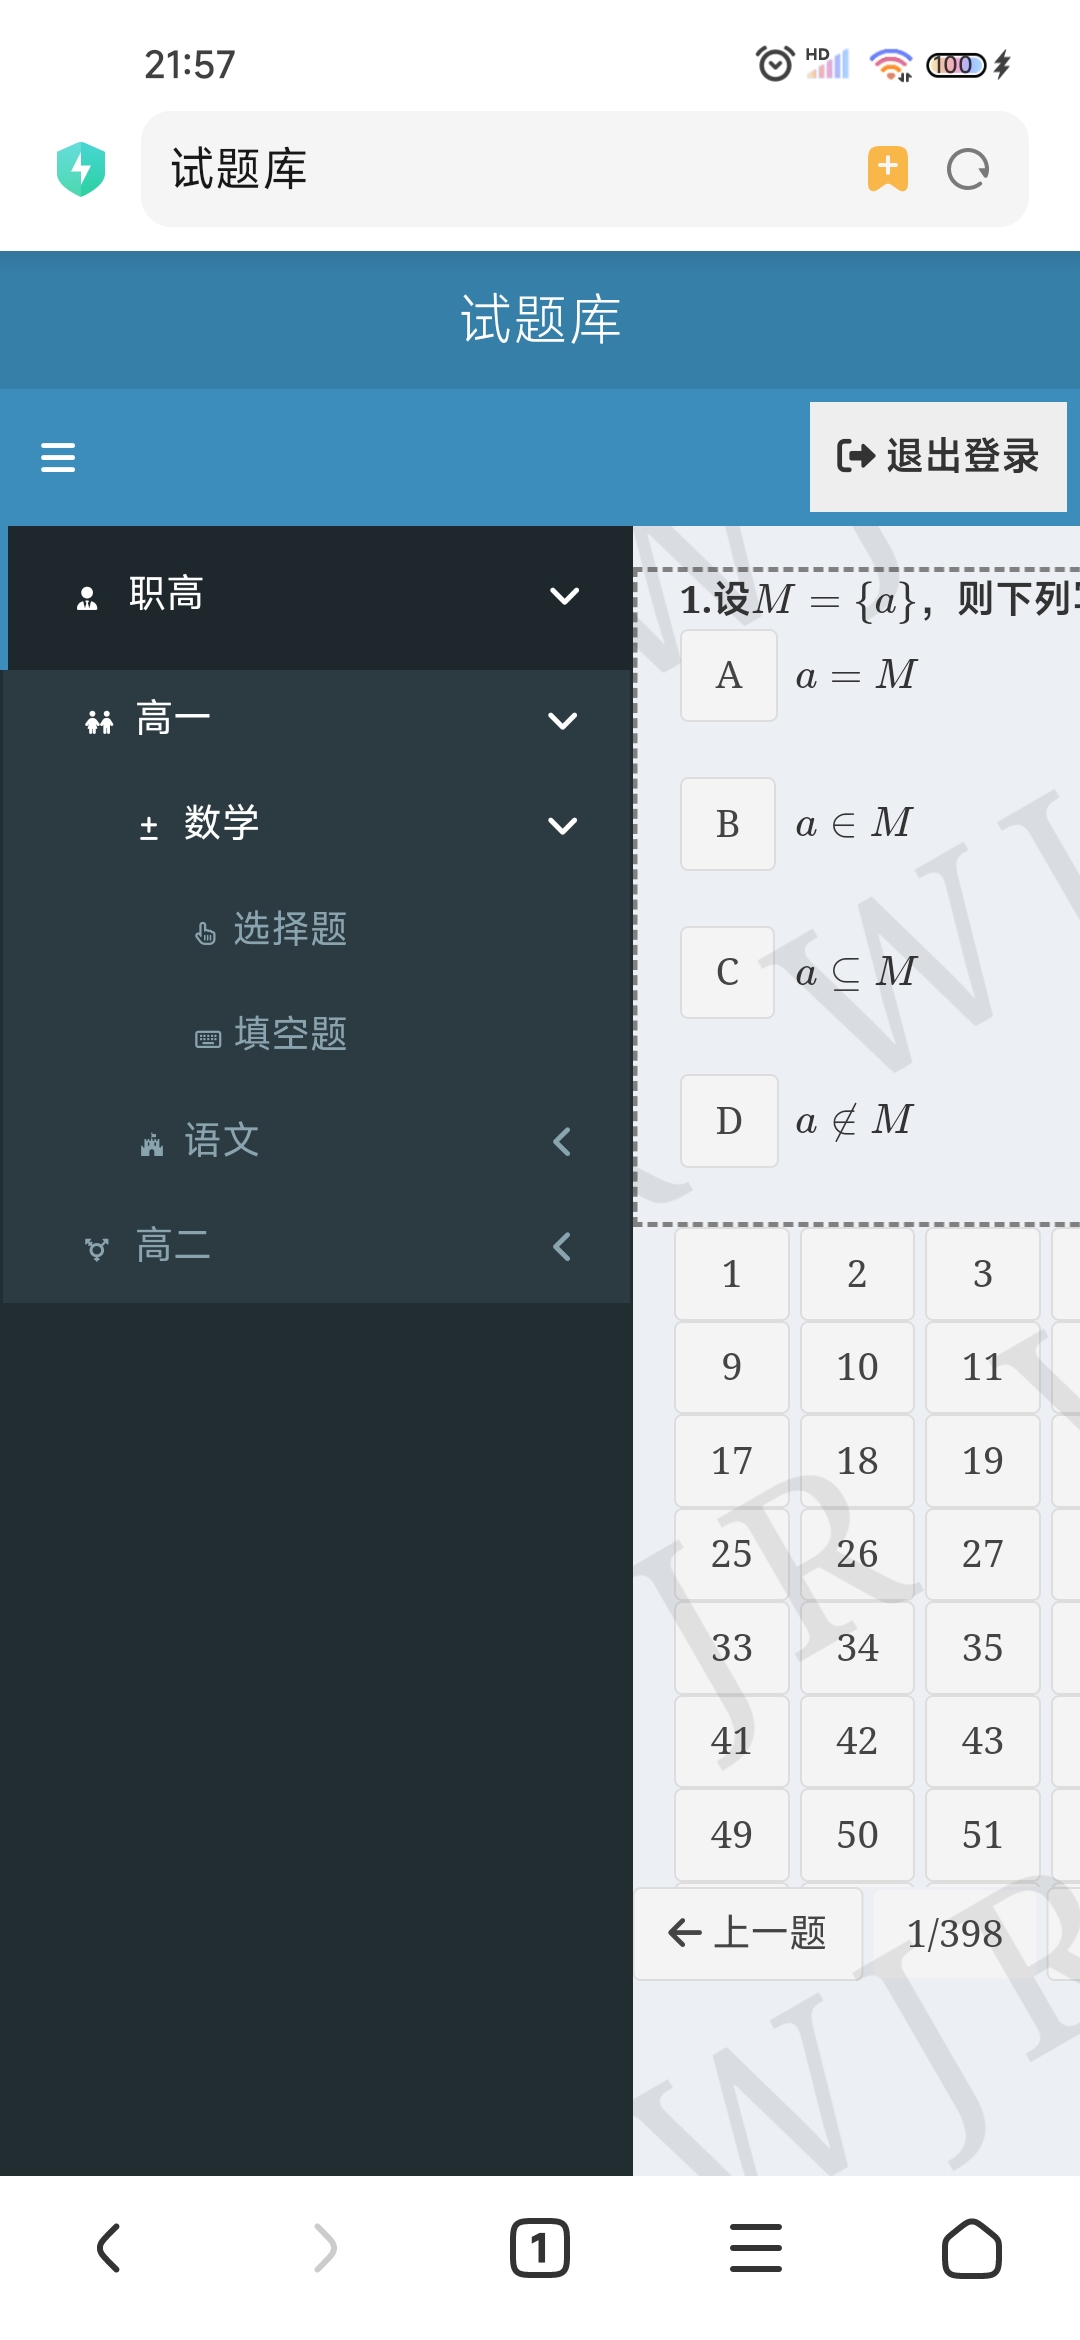Collapse the 高一 grade group
This screenshot has height=2340, width=1080.
click(x=562, y=721)
